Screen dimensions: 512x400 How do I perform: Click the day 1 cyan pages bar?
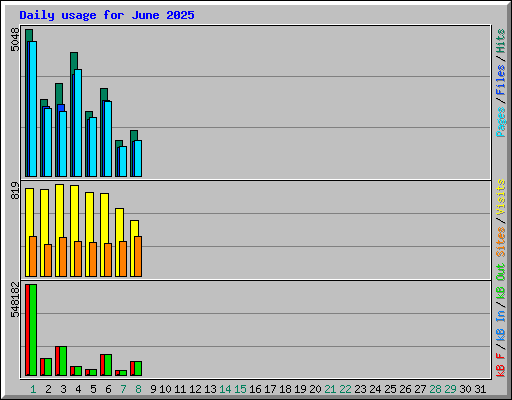point(33,109)
